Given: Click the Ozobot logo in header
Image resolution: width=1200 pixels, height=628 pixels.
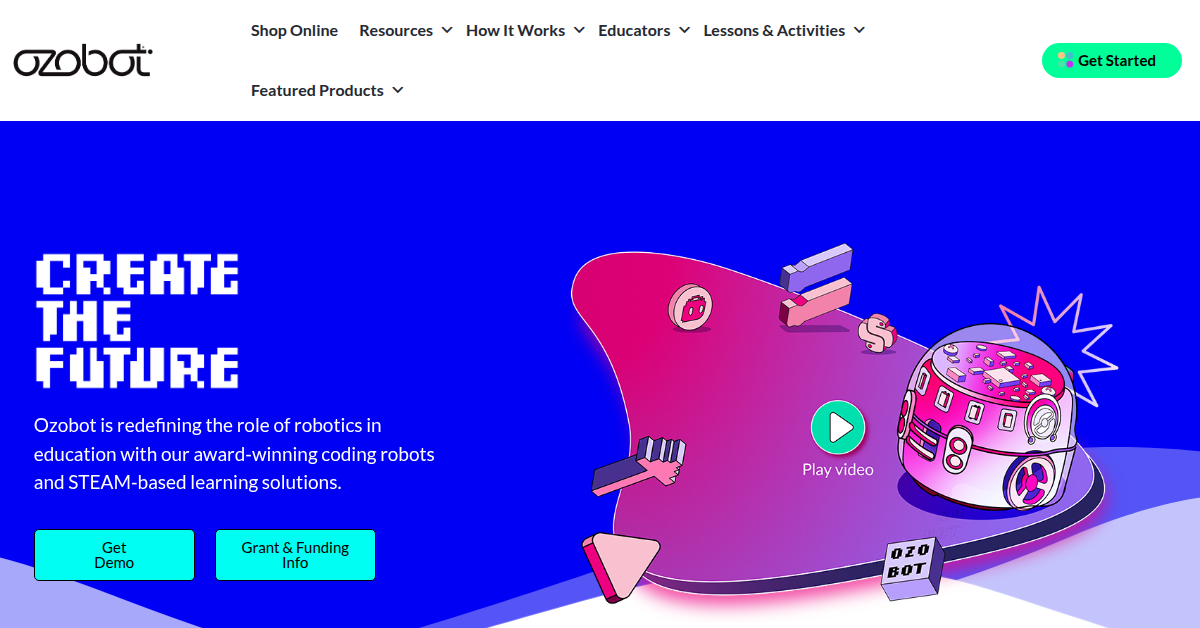Looking at the screenshot, I should [83, 61].
